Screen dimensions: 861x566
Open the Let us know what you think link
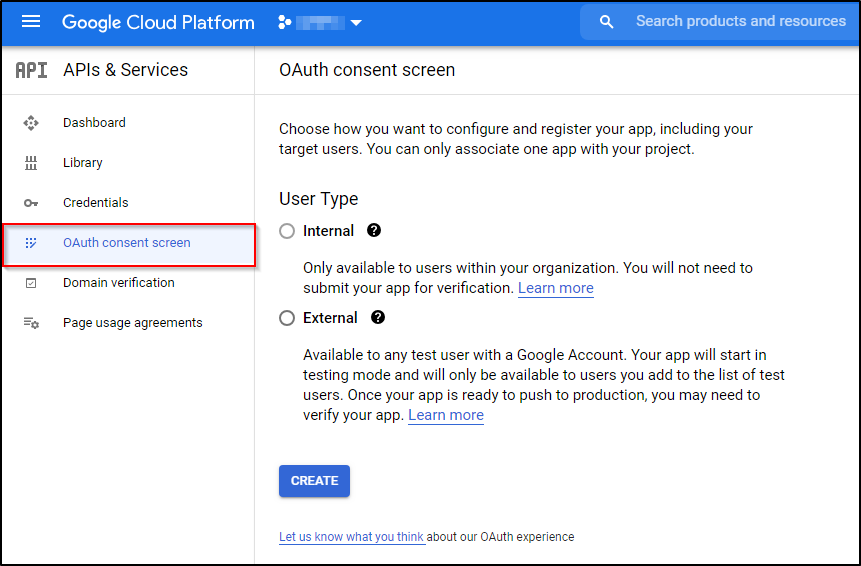click(x=351, y=537)
